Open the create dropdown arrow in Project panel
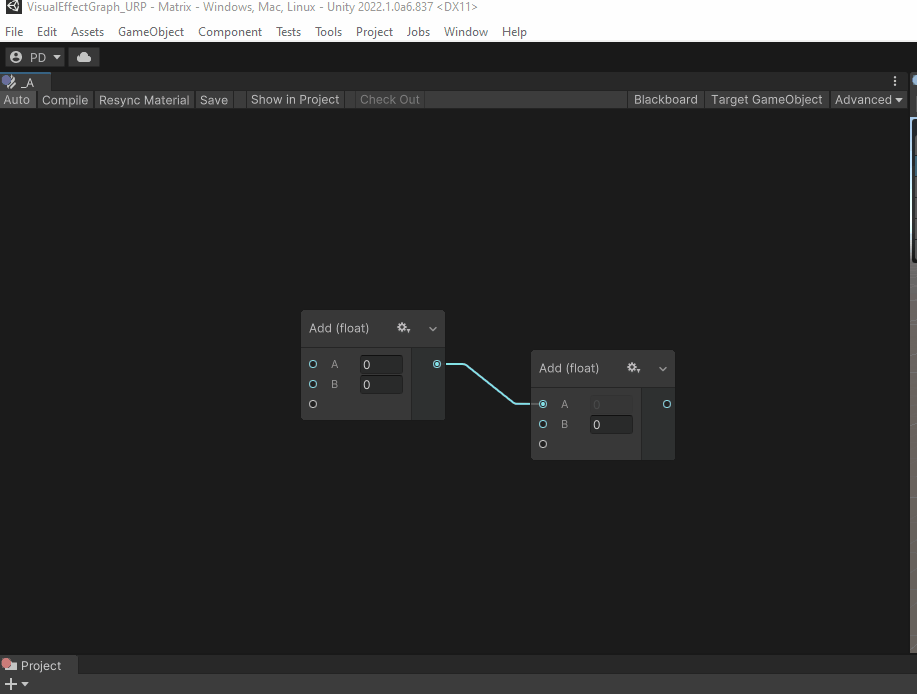Image resolution: width=917 pixels, height=694 pixels. [x=25, y=684]
